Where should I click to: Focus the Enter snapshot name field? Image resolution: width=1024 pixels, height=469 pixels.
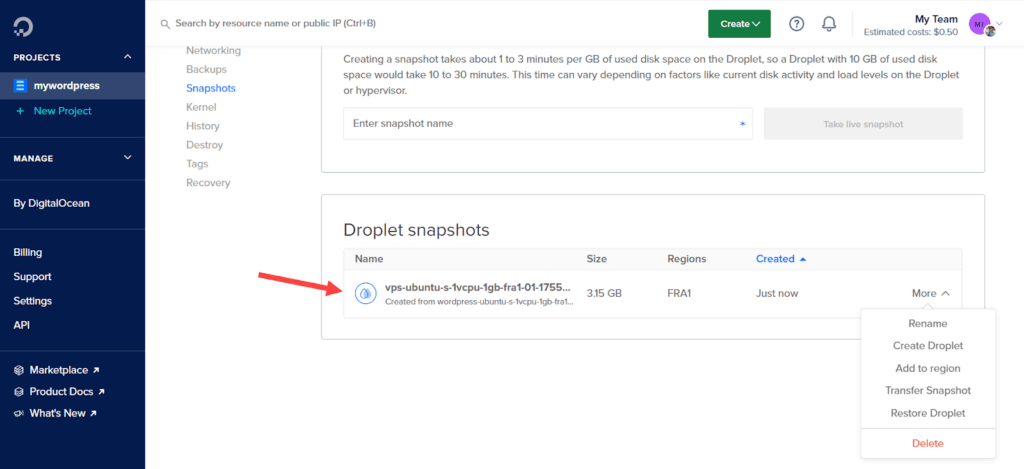[x=540, y=124]
